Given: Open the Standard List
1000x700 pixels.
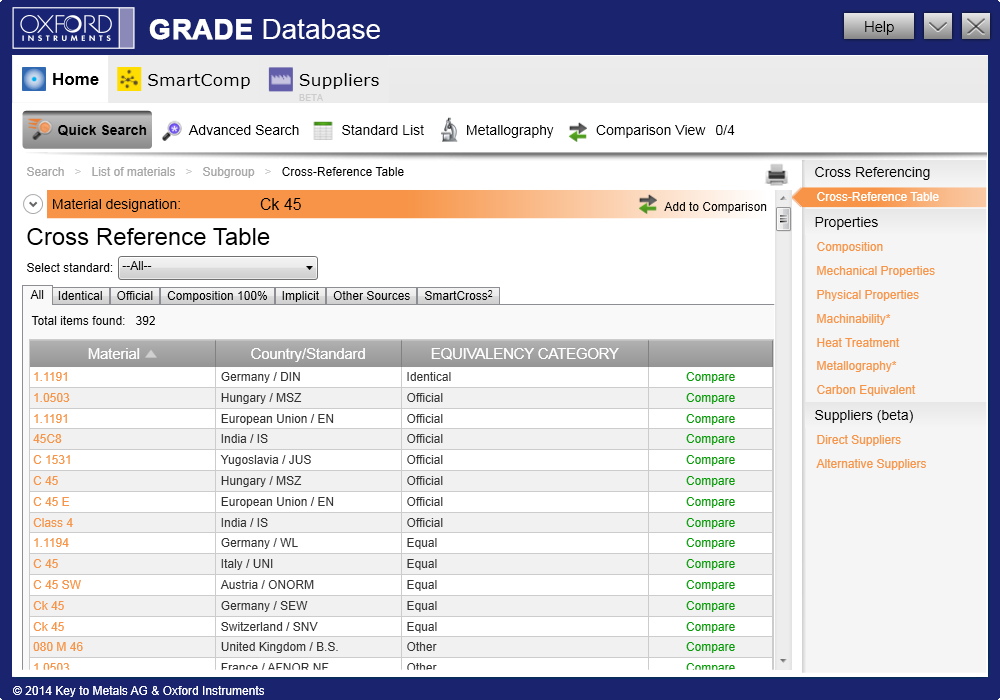Looking at the screenshot, I should (369, 130).
